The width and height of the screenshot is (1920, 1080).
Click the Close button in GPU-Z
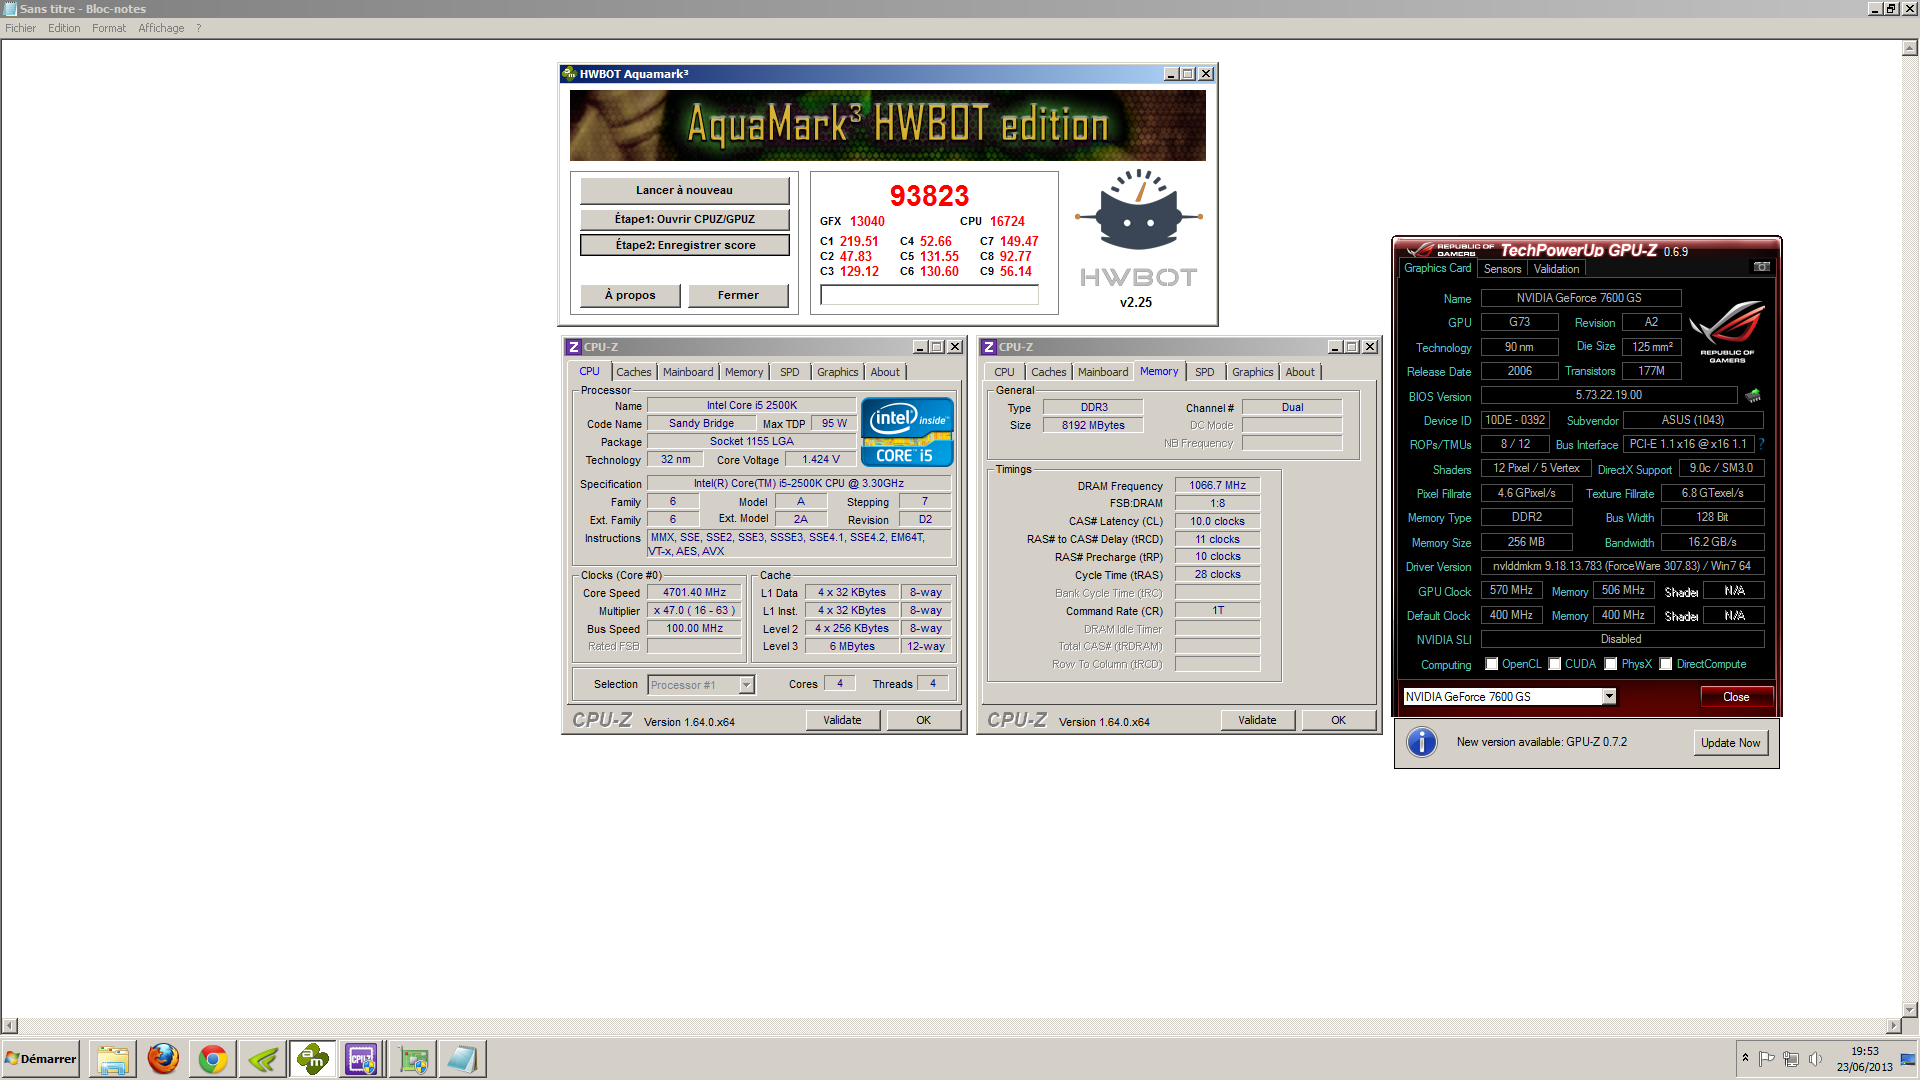1736,697
